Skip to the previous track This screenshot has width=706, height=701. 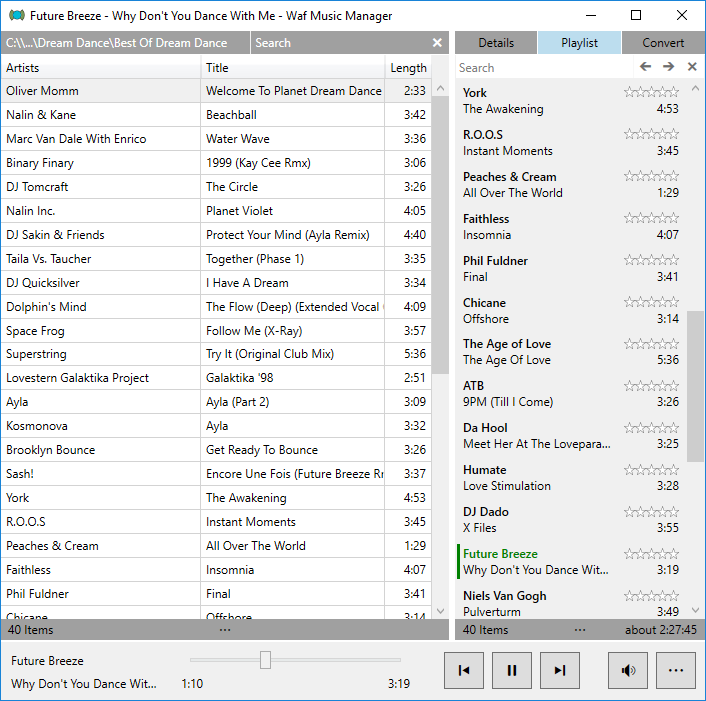[x=464, y=670]
